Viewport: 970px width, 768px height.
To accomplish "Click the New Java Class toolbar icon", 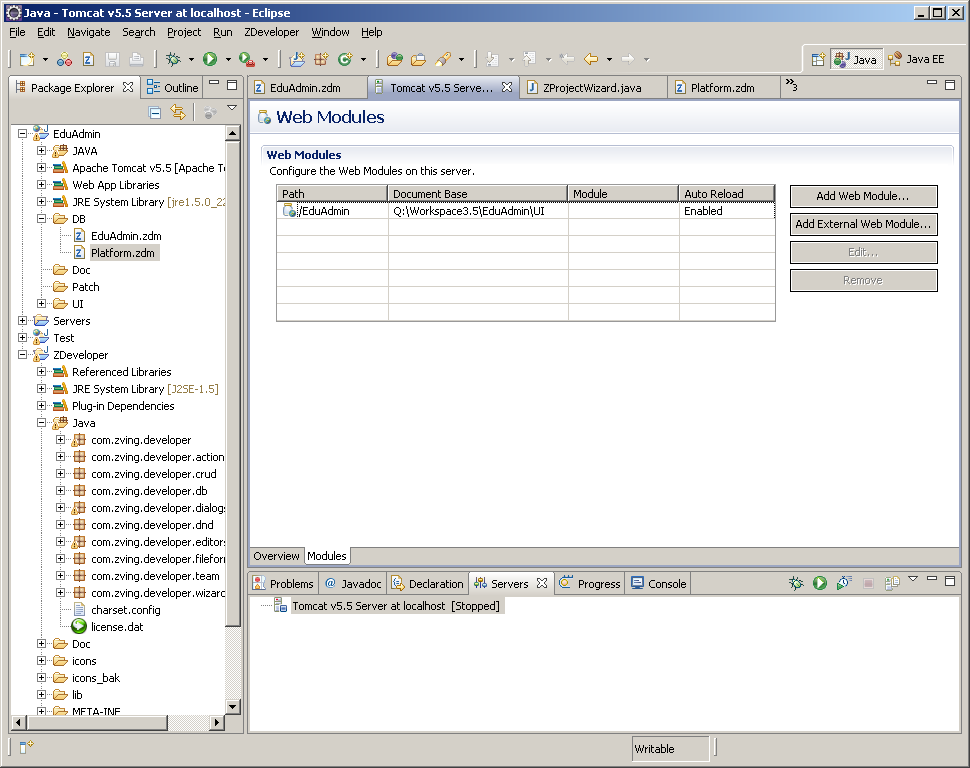I will [345, 59].
